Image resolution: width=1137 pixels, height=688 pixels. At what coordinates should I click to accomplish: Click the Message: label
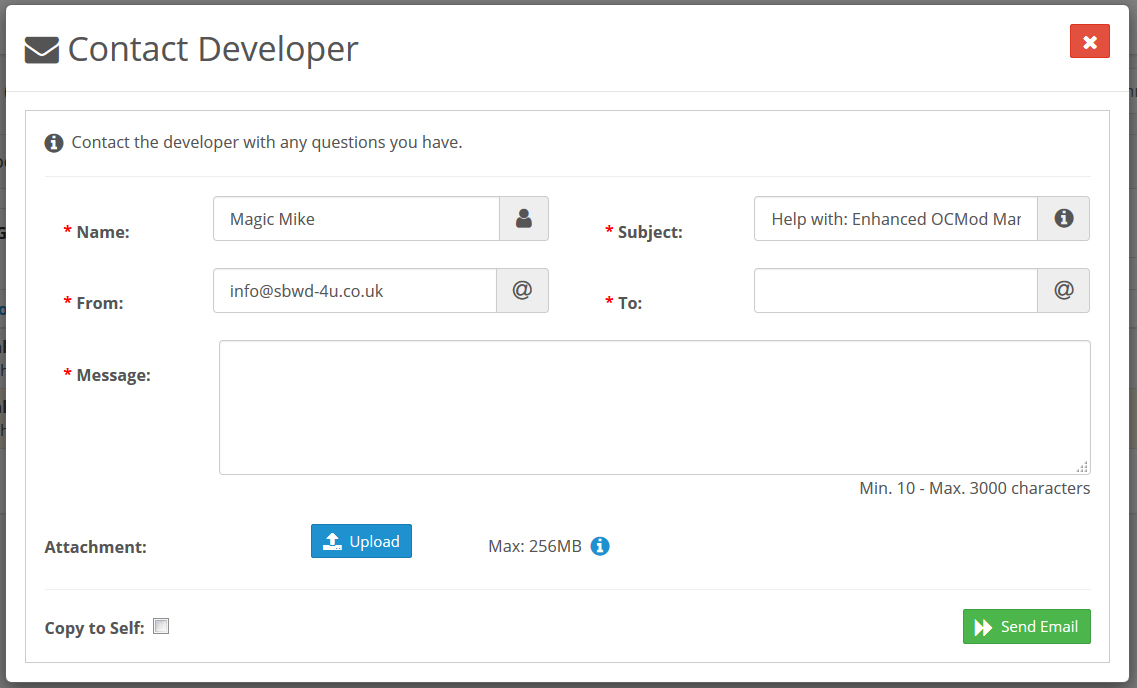[x=113, y=376]
